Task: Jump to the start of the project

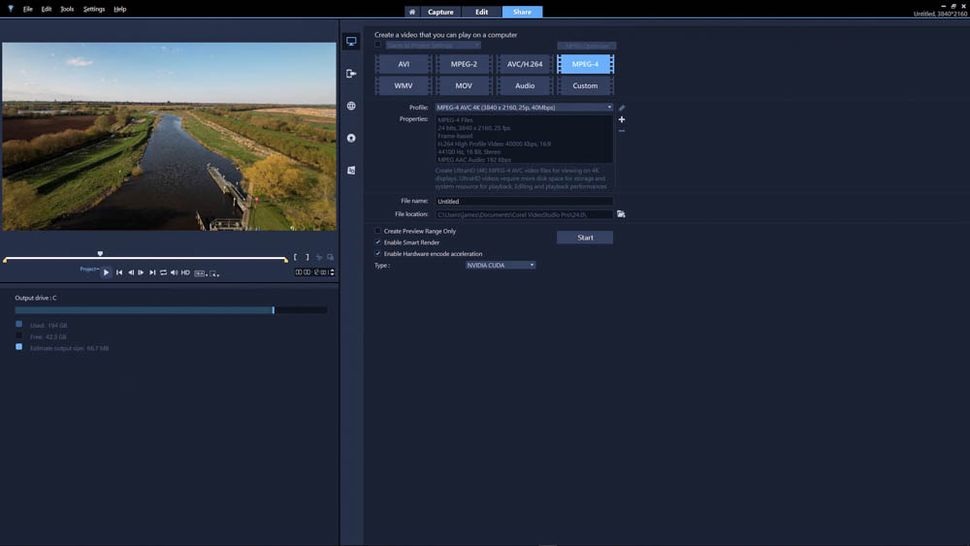Action: (x=119, y=273)
